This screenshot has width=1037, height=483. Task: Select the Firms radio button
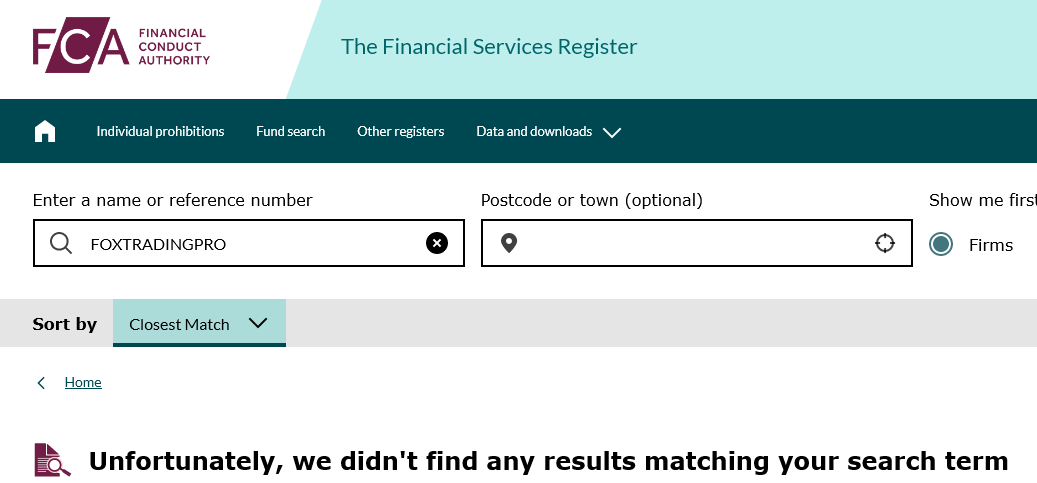point(940,244)
